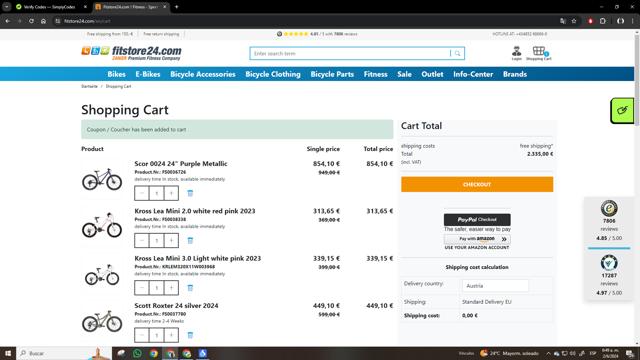Delete Scor 0024 Purple Metallic from cart
Image resolution: width=640 pixels, height=360 pixels.
(190, 193)
